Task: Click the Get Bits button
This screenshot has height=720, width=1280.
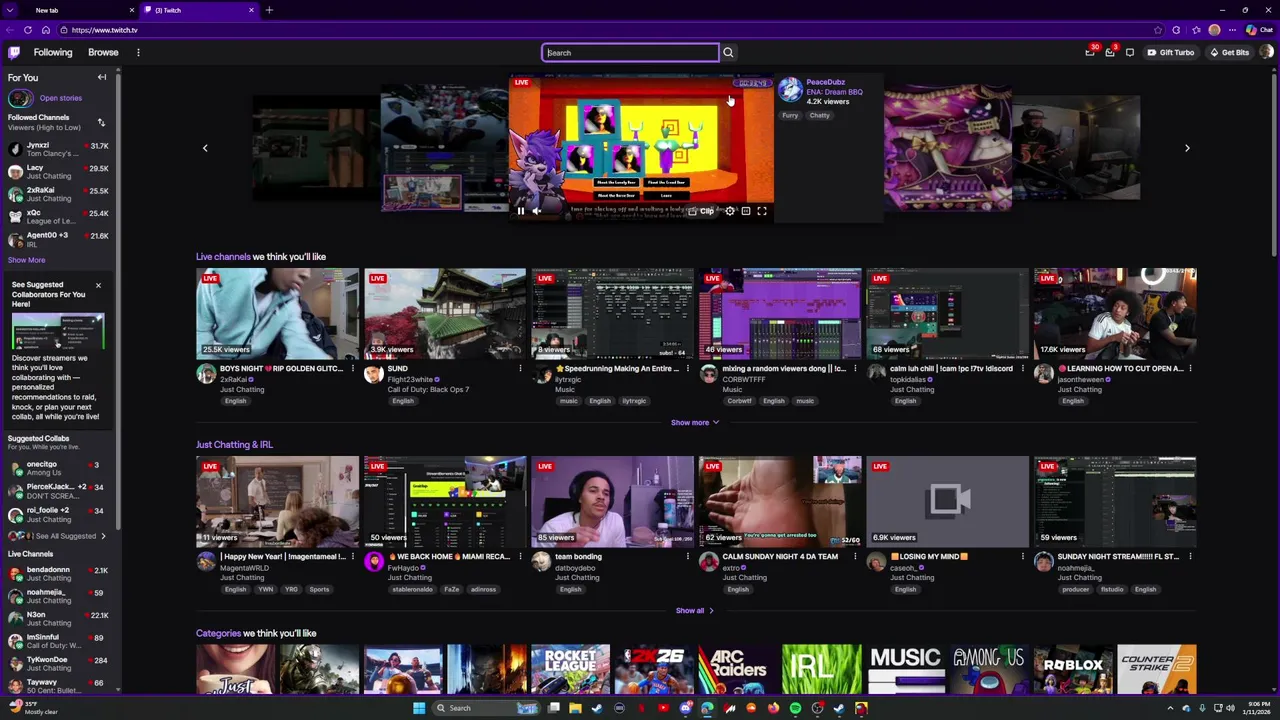Action: click(x=1229, y=52)
